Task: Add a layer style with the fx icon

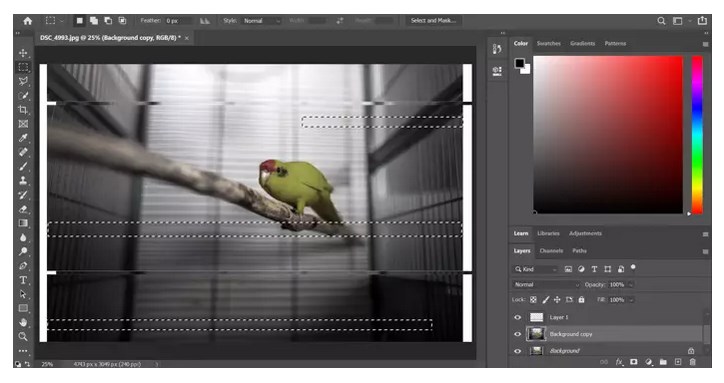Action: pyautogui.click(x=619, y=362)
